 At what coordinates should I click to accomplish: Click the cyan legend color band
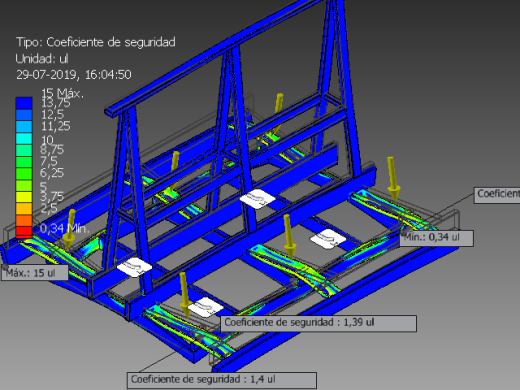pyautogui.click(x=24, y=138)
